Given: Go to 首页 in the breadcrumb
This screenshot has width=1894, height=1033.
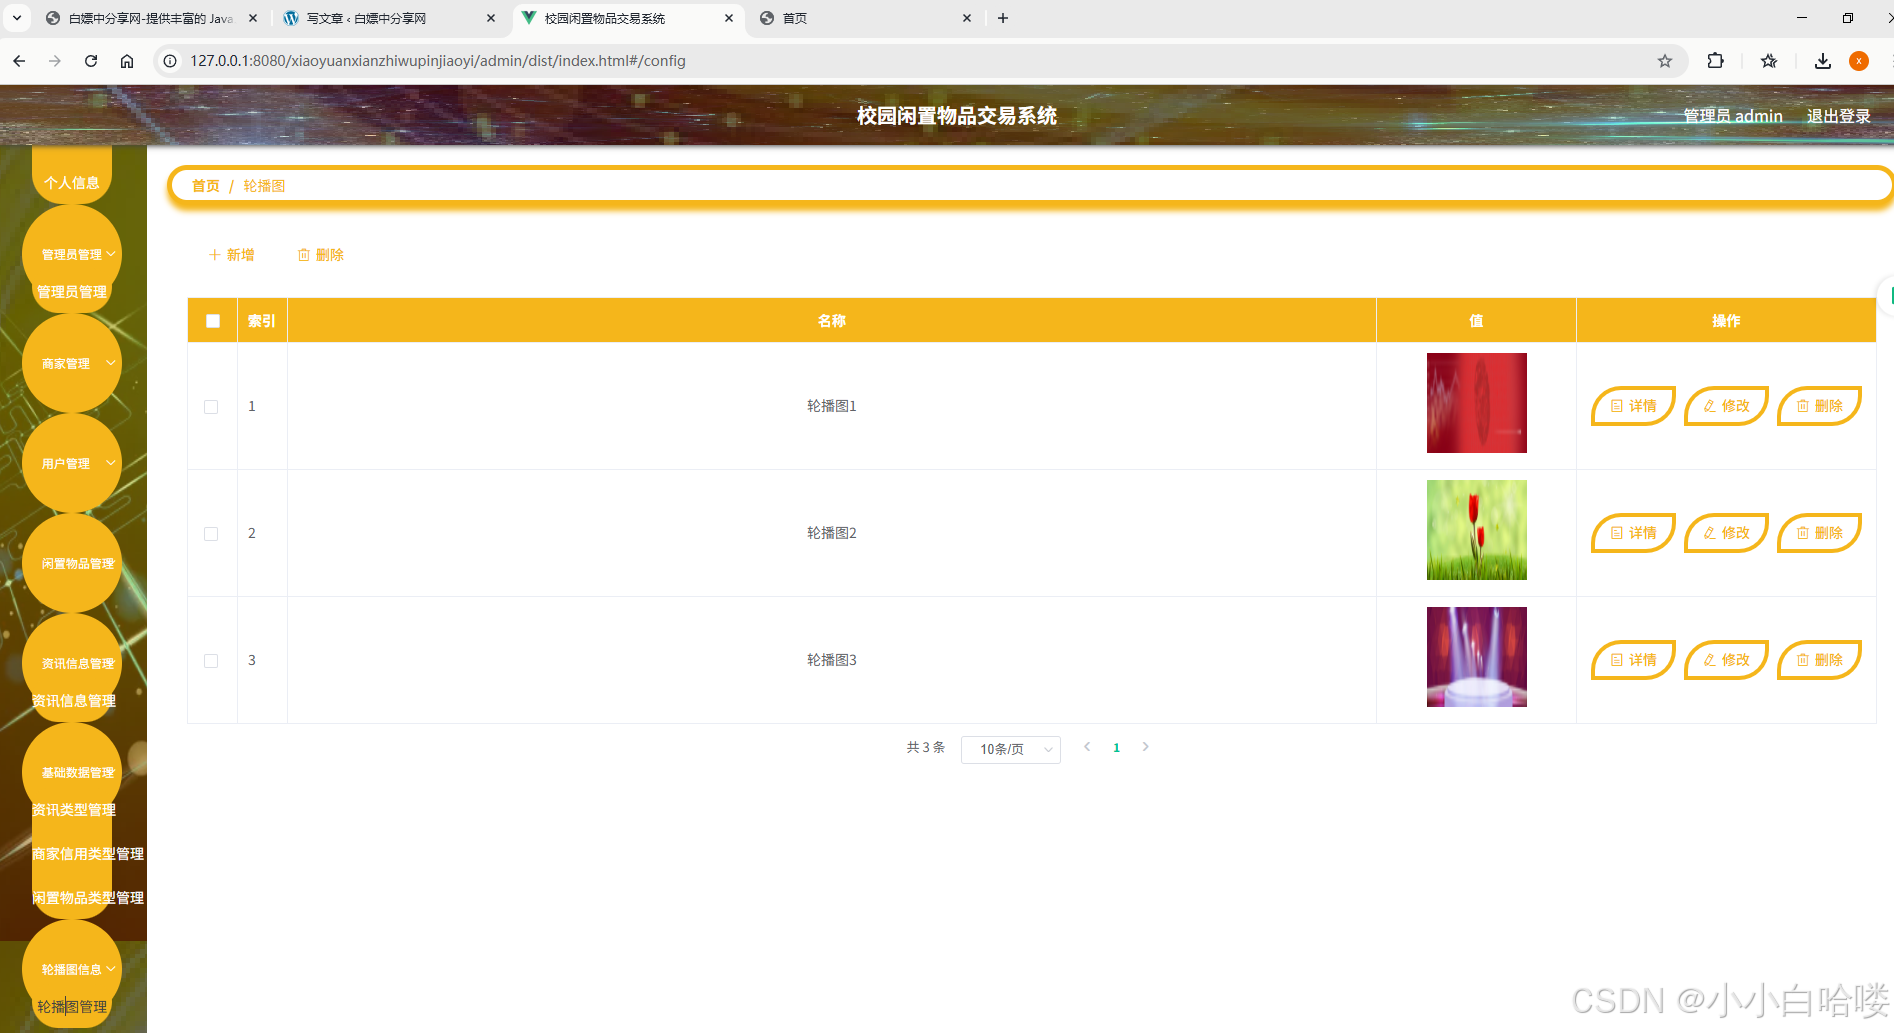Looking at the screenshot, I should coord(205,186).
